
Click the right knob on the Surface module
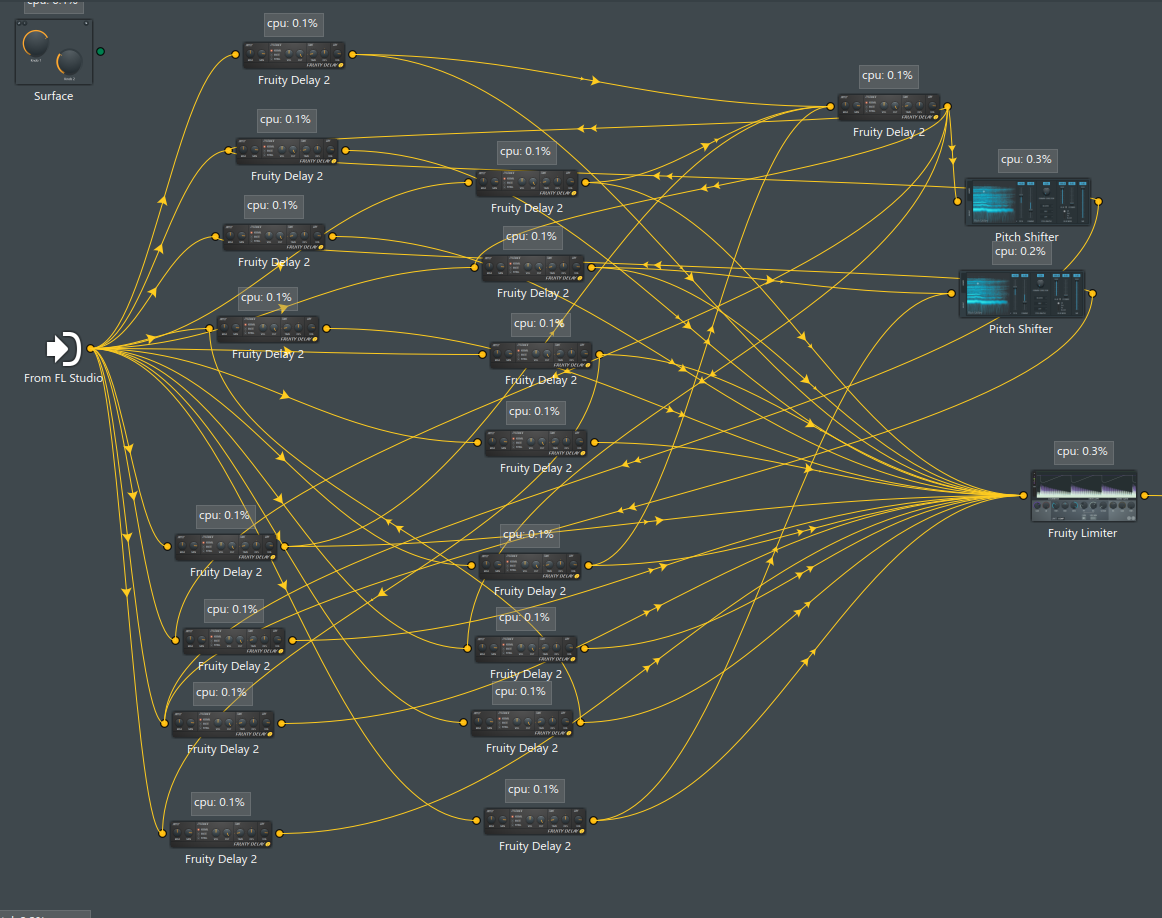click(69, 61)
